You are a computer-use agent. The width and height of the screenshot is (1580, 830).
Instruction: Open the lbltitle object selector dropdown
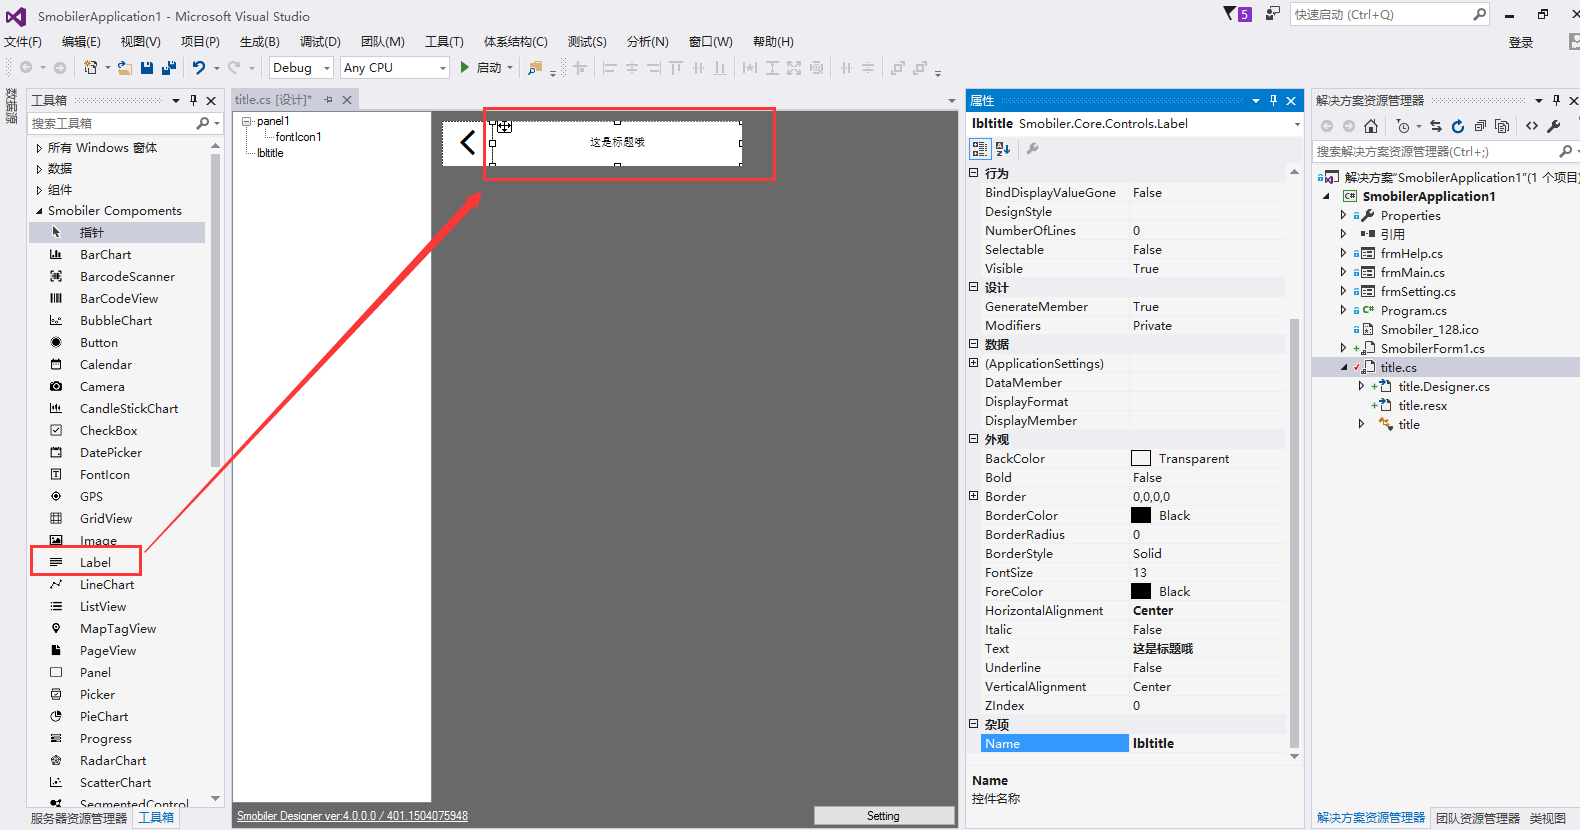[x=1297, y=124]
